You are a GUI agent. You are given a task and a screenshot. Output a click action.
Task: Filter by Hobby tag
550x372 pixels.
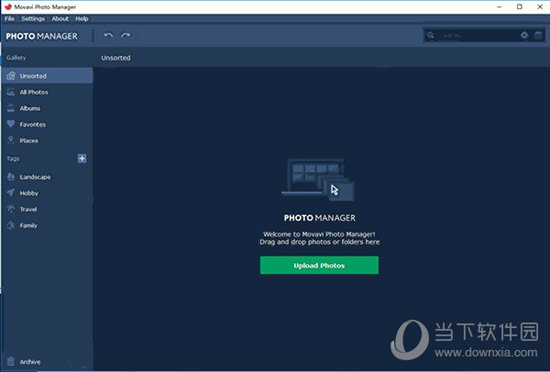coord(47,193)
